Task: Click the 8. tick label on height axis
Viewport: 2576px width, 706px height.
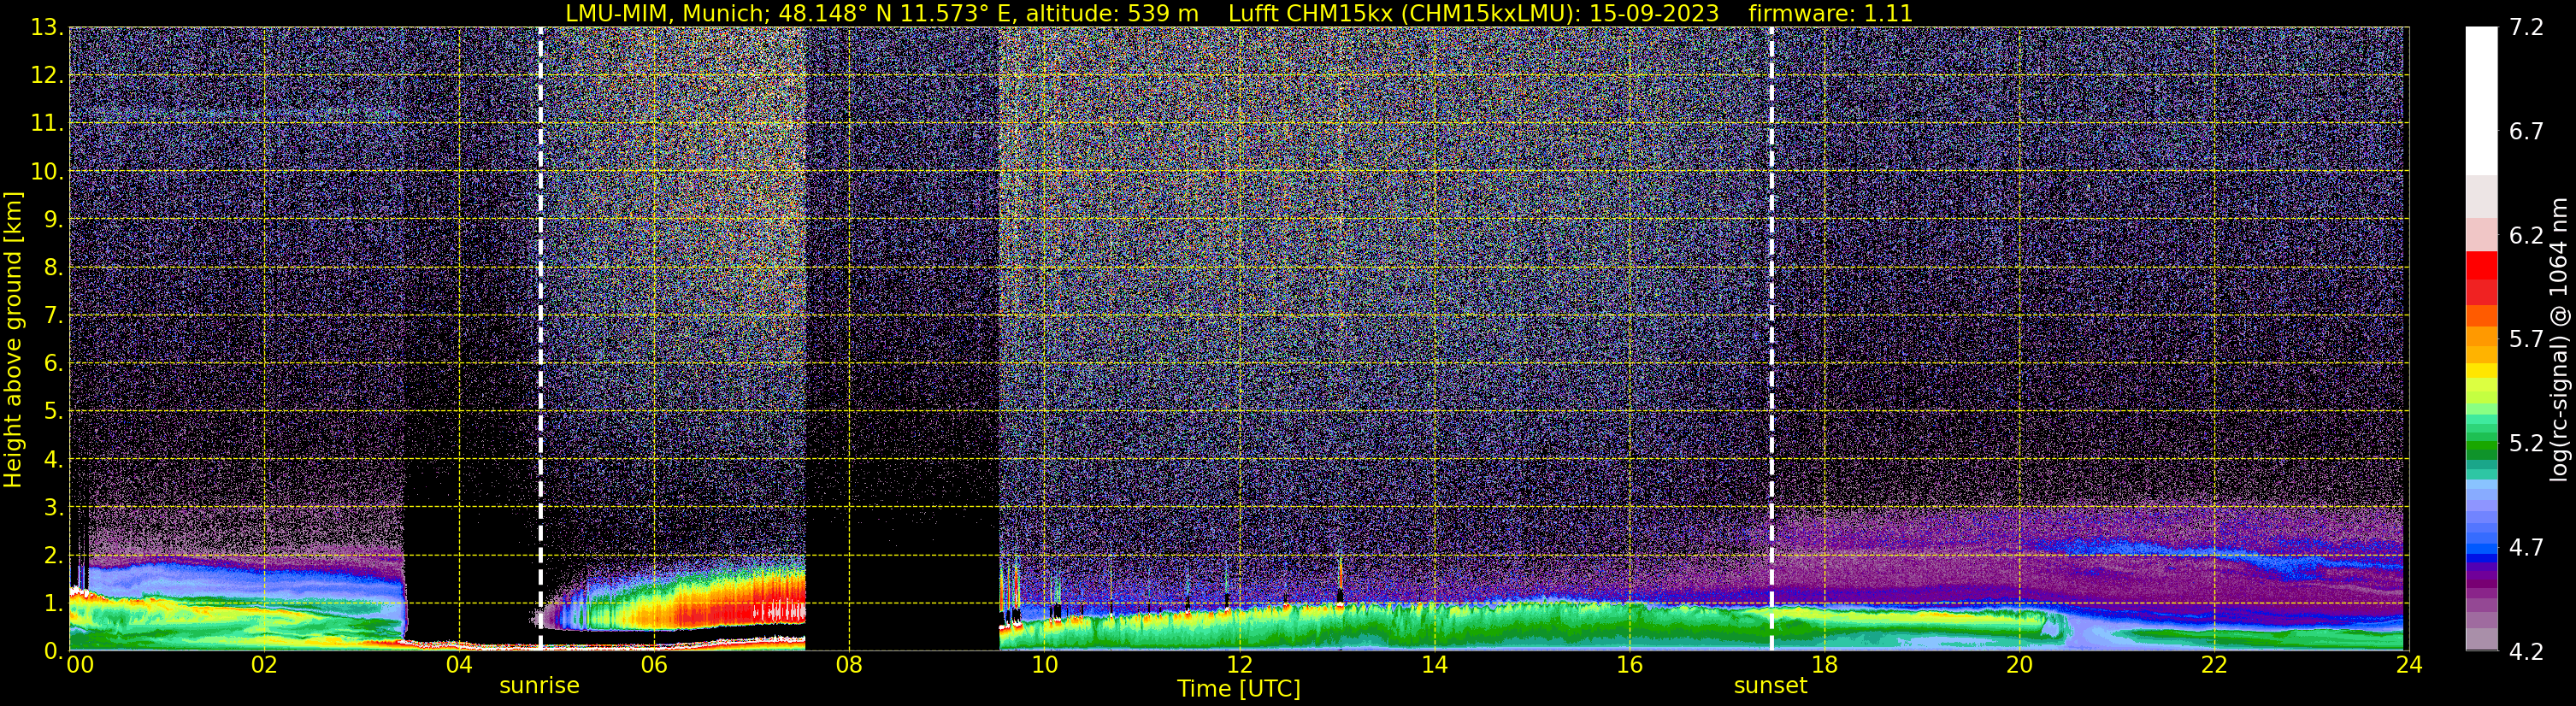Action: coord(54,267)
